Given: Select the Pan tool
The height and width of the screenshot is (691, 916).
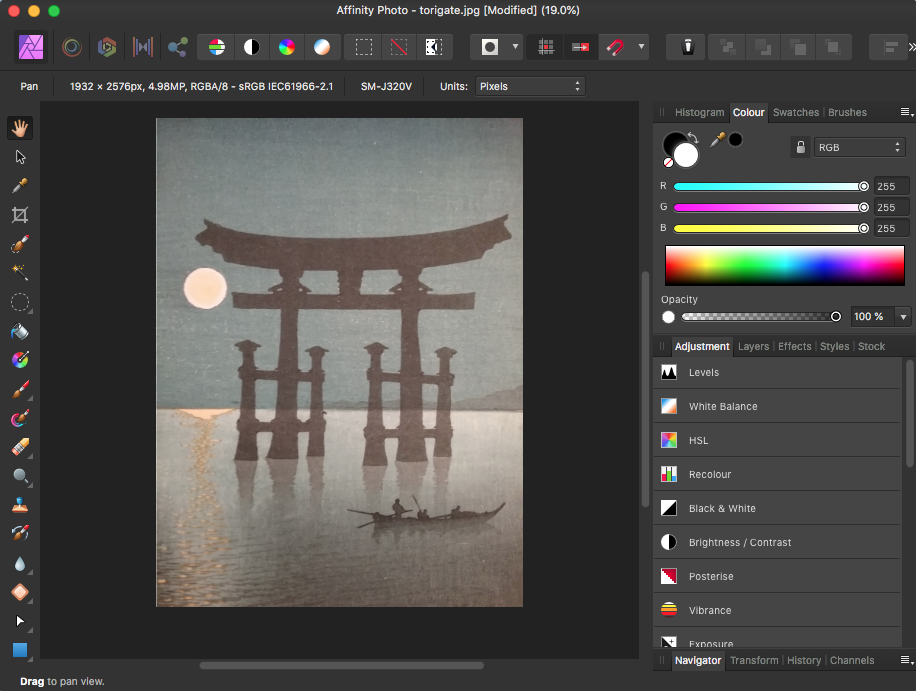Looking at the screenshot, I should (20, 127).
